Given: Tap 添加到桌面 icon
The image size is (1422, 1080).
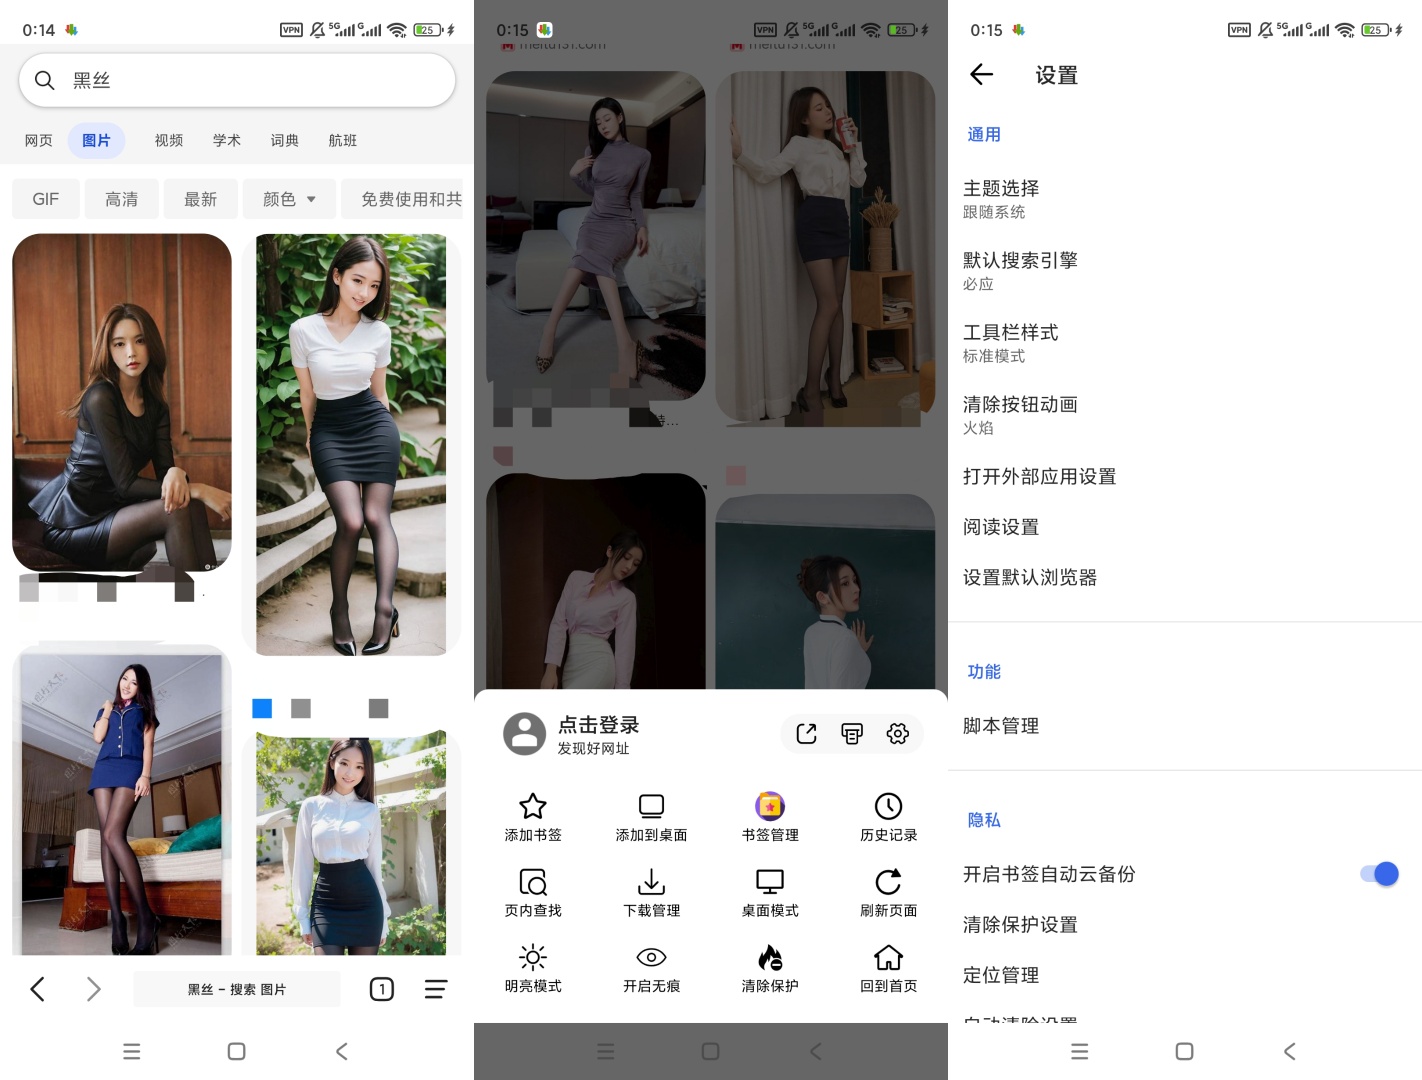Looking at the screenshot, I should point(651,806).
